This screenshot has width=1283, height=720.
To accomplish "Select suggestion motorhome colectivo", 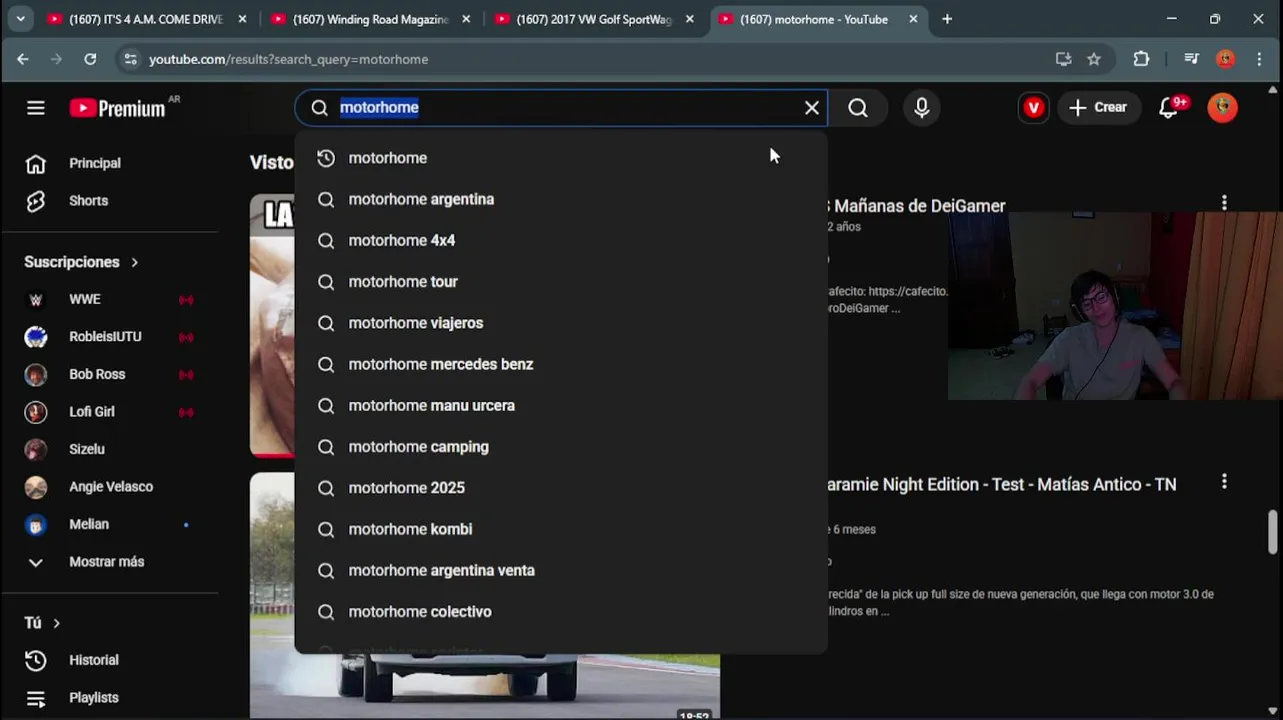I will point(561,612).
